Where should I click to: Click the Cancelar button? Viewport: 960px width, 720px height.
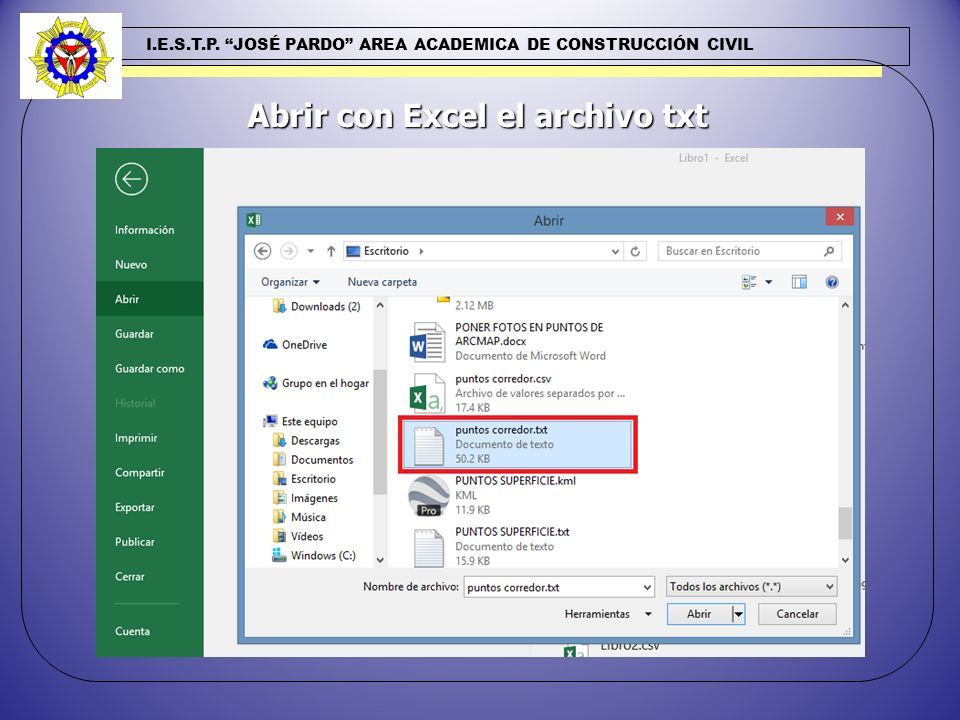coord(797,614)
